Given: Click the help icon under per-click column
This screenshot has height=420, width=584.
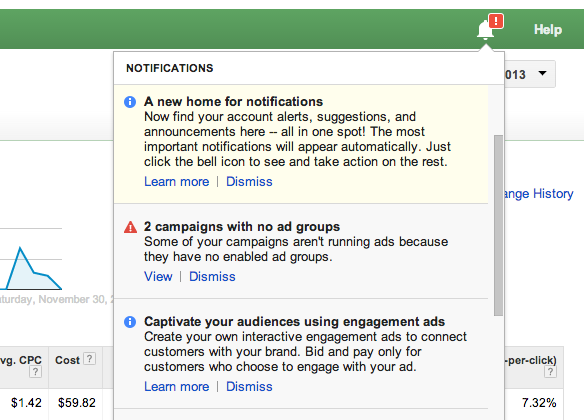Looking at the screenshot, I should click(550, 372).
